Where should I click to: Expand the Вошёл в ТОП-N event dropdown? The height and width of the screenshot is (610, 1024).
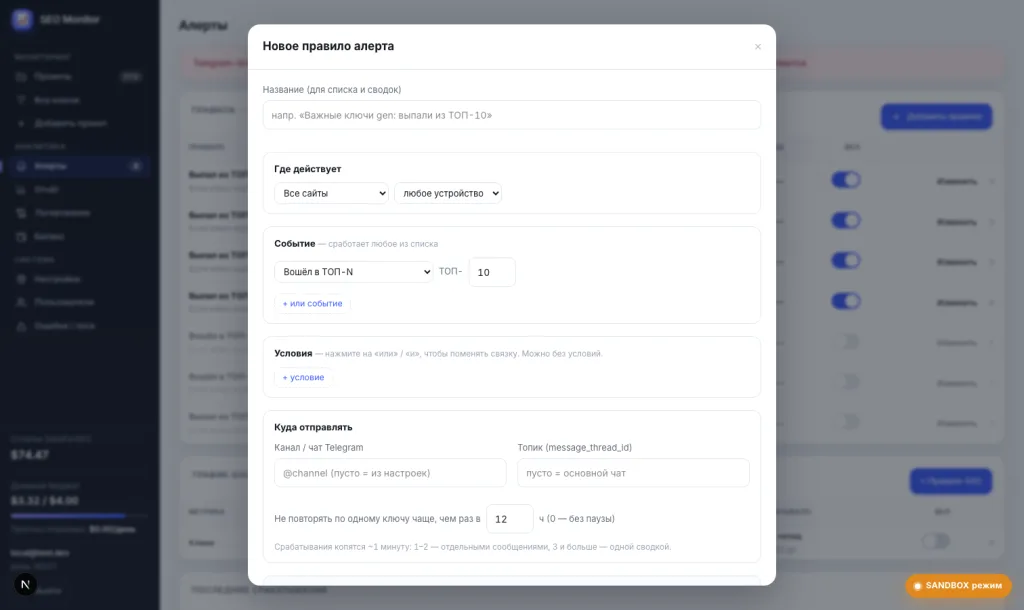(353, 272)
